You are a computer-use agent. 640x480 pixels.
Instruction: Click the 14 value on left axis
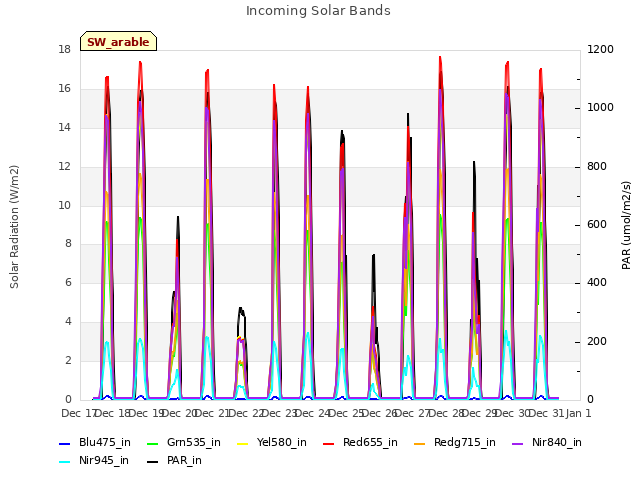(x=65, y=127)
